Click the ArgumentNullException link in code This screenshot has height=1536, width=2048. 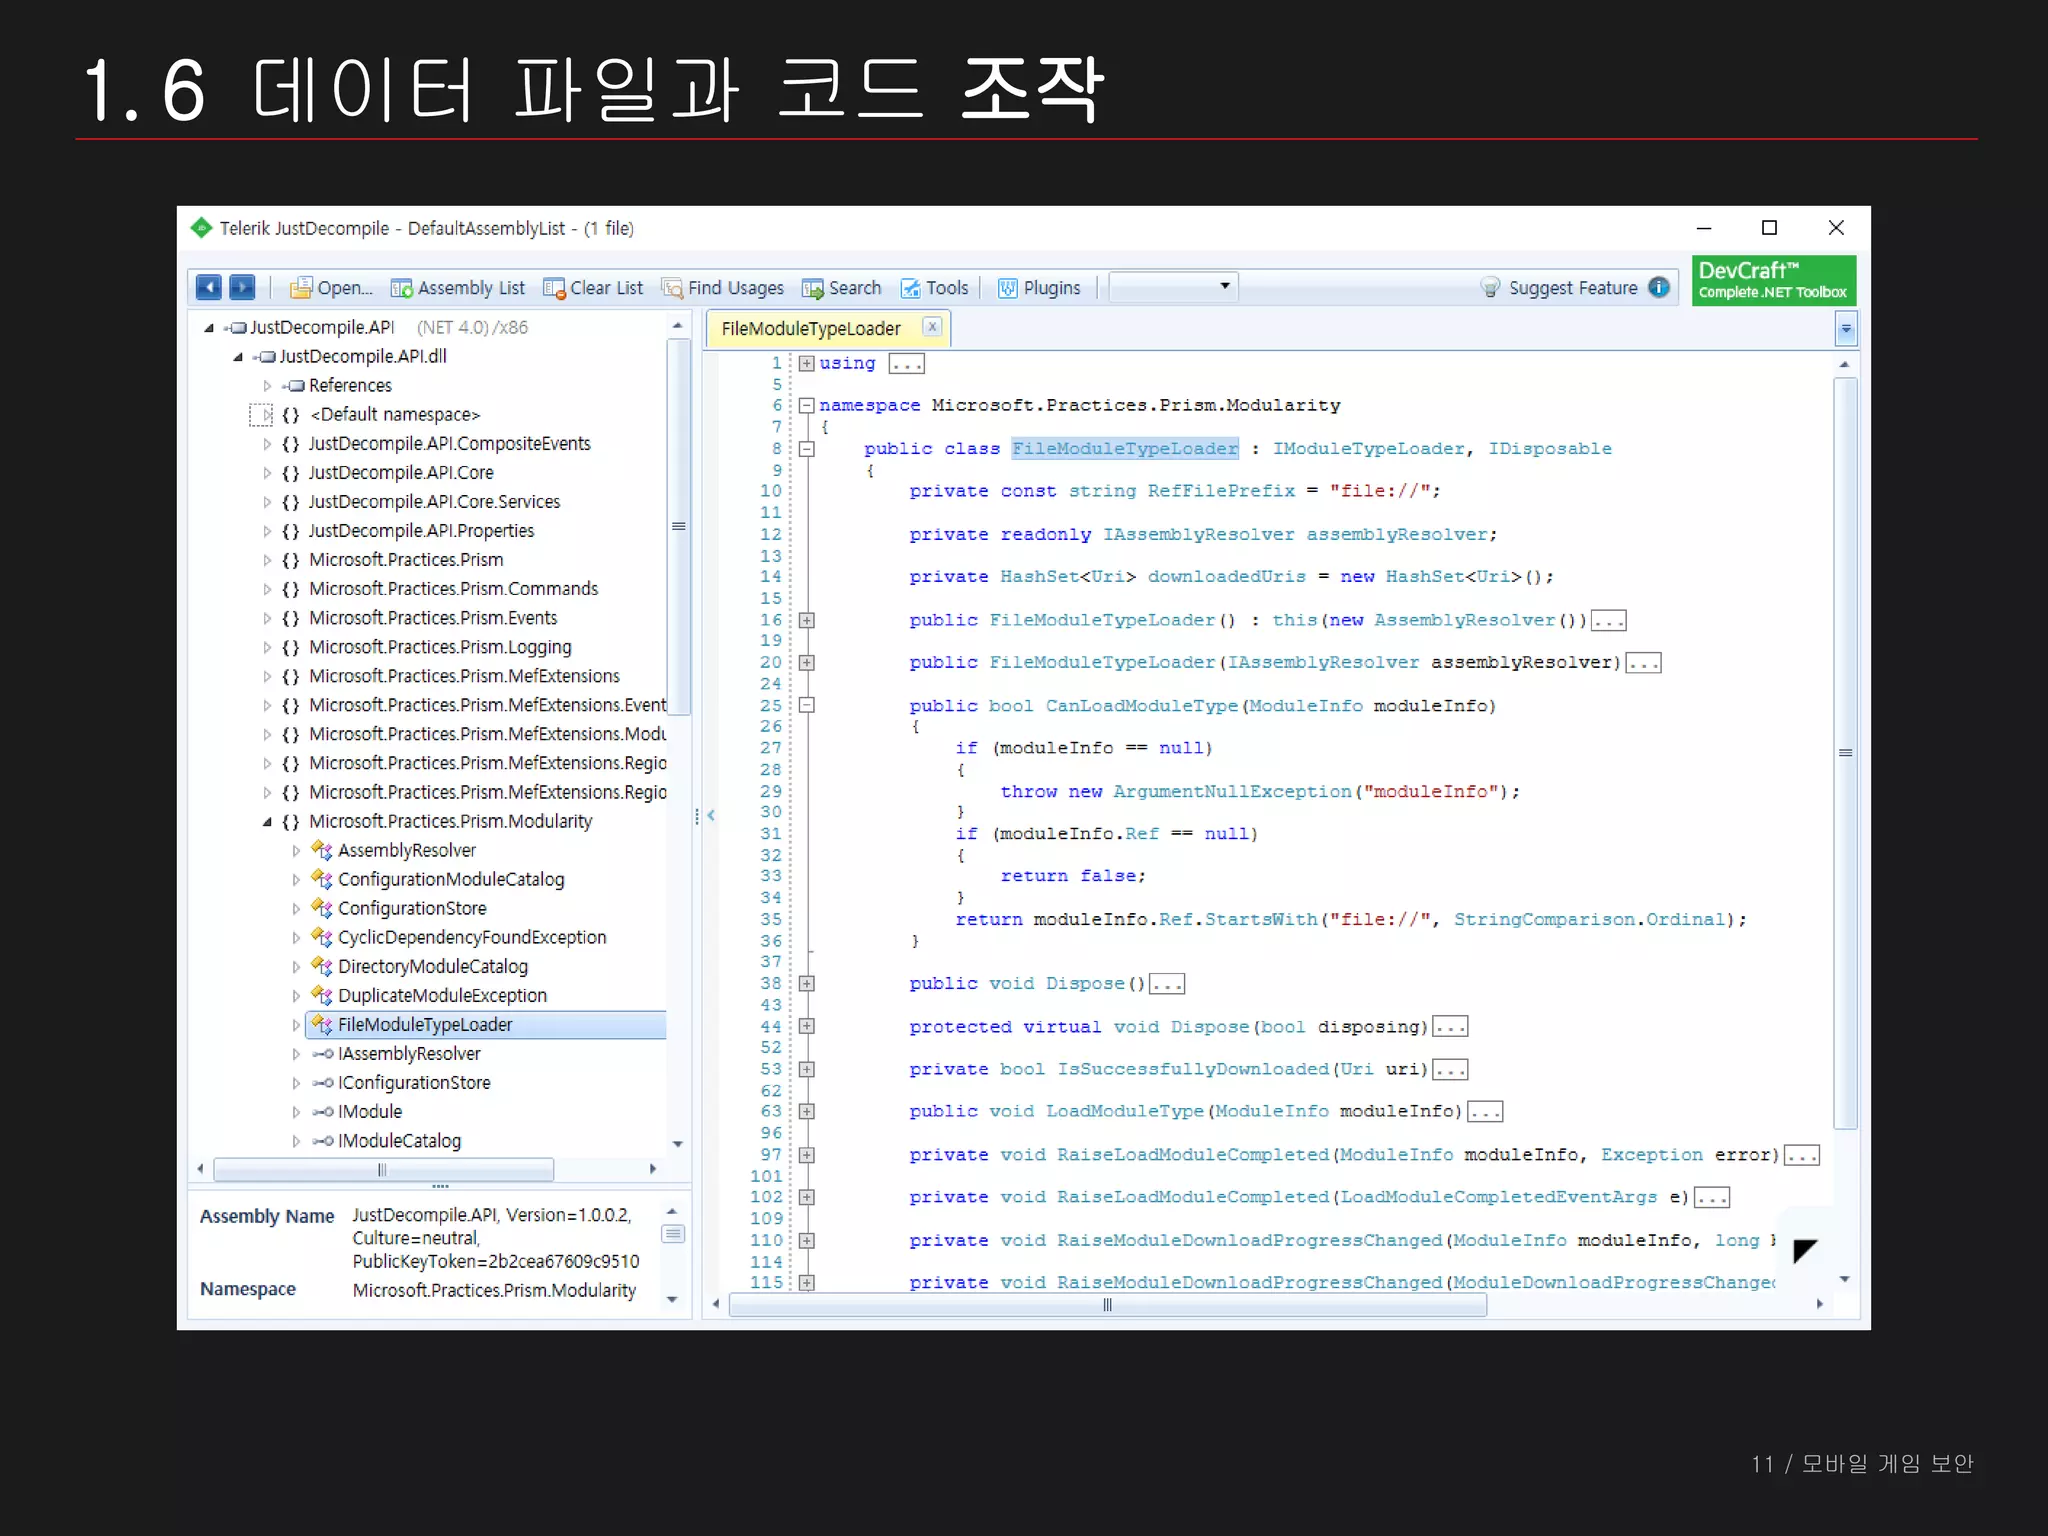(x=1232, y=791)
